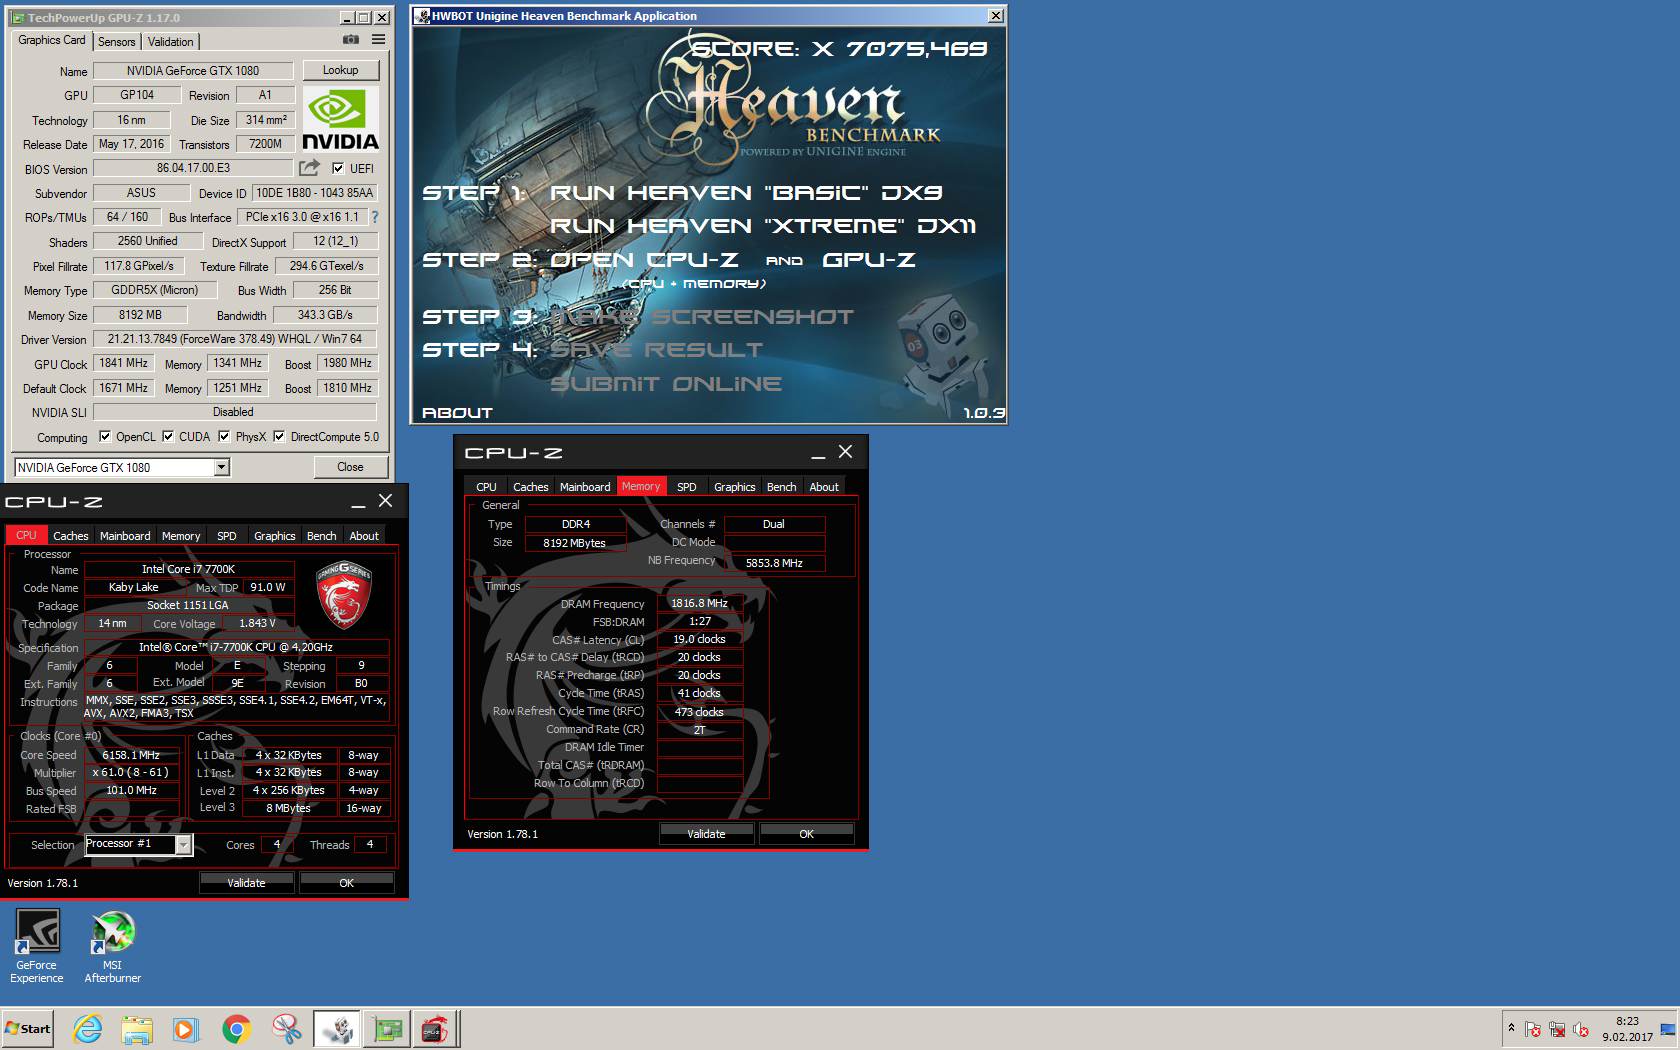Open the Processor #1 selection dropdown
Screen dimensions: 1680x1050
click(x=183, y=845)
